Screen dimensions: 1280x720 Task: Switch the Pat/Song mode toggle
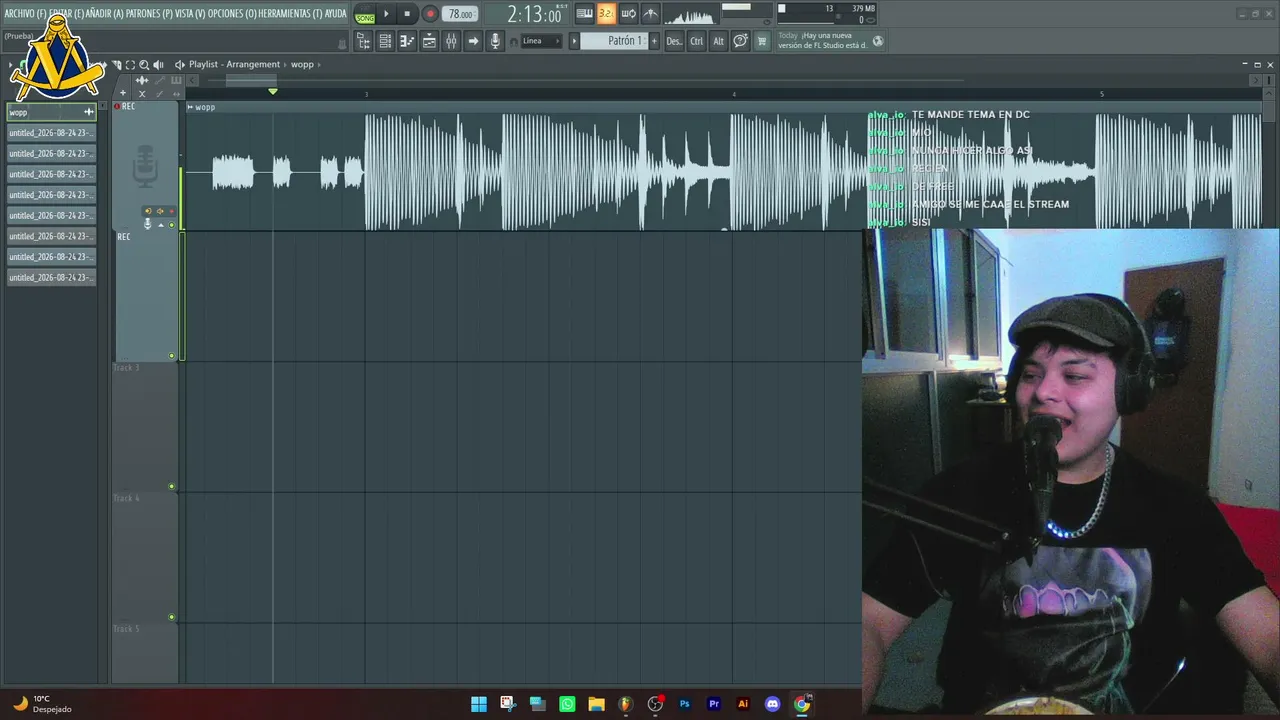point(365,14)
